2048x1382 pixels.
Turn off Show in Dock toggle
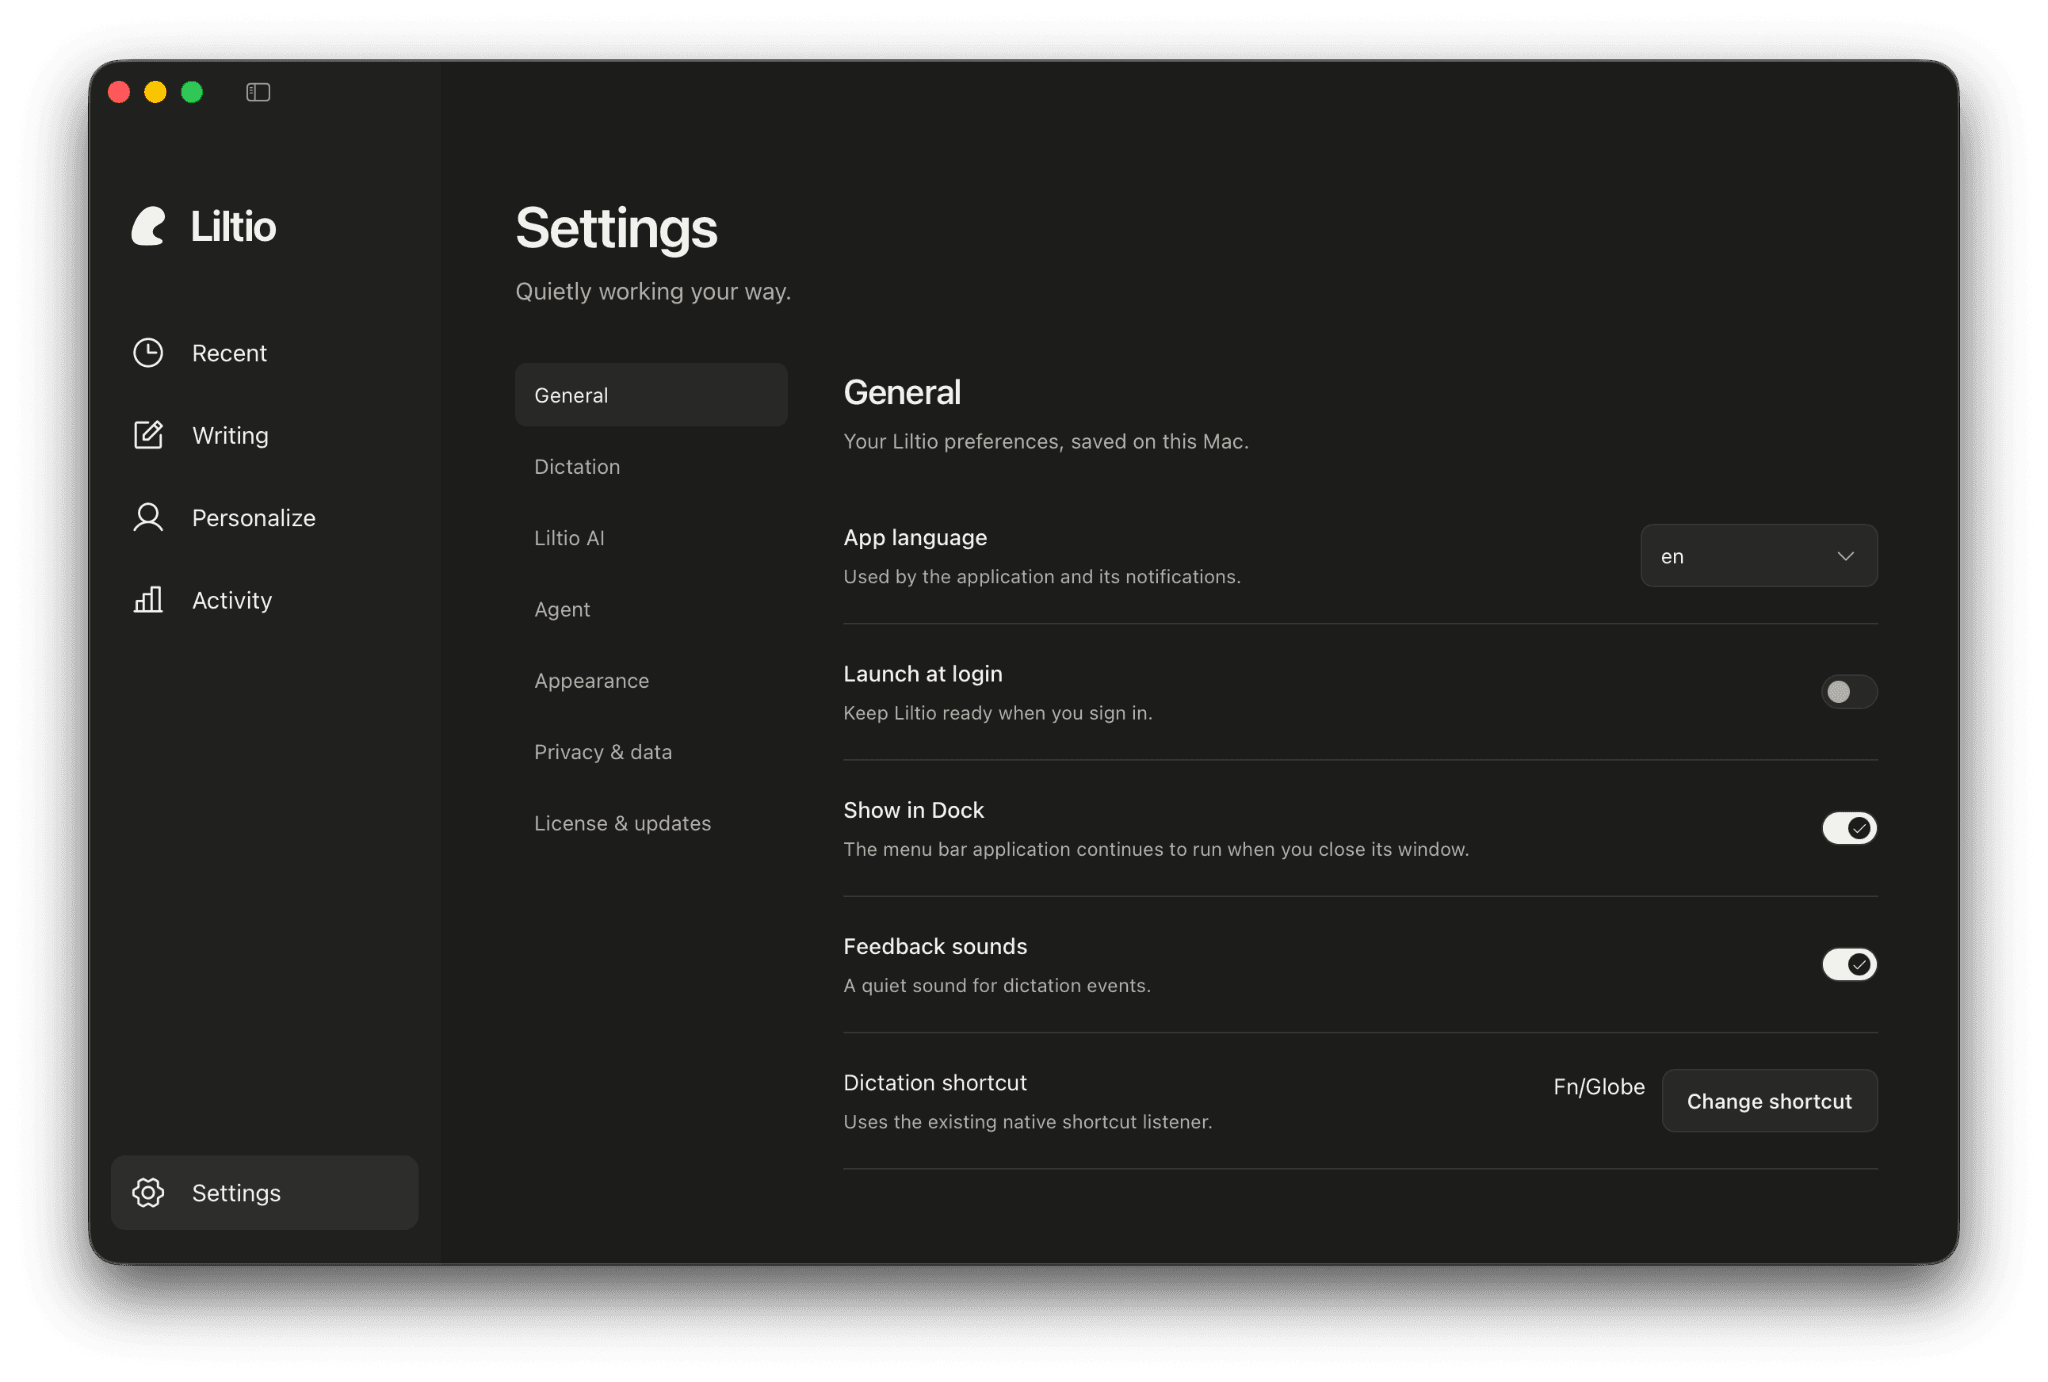pos(1849,828)
